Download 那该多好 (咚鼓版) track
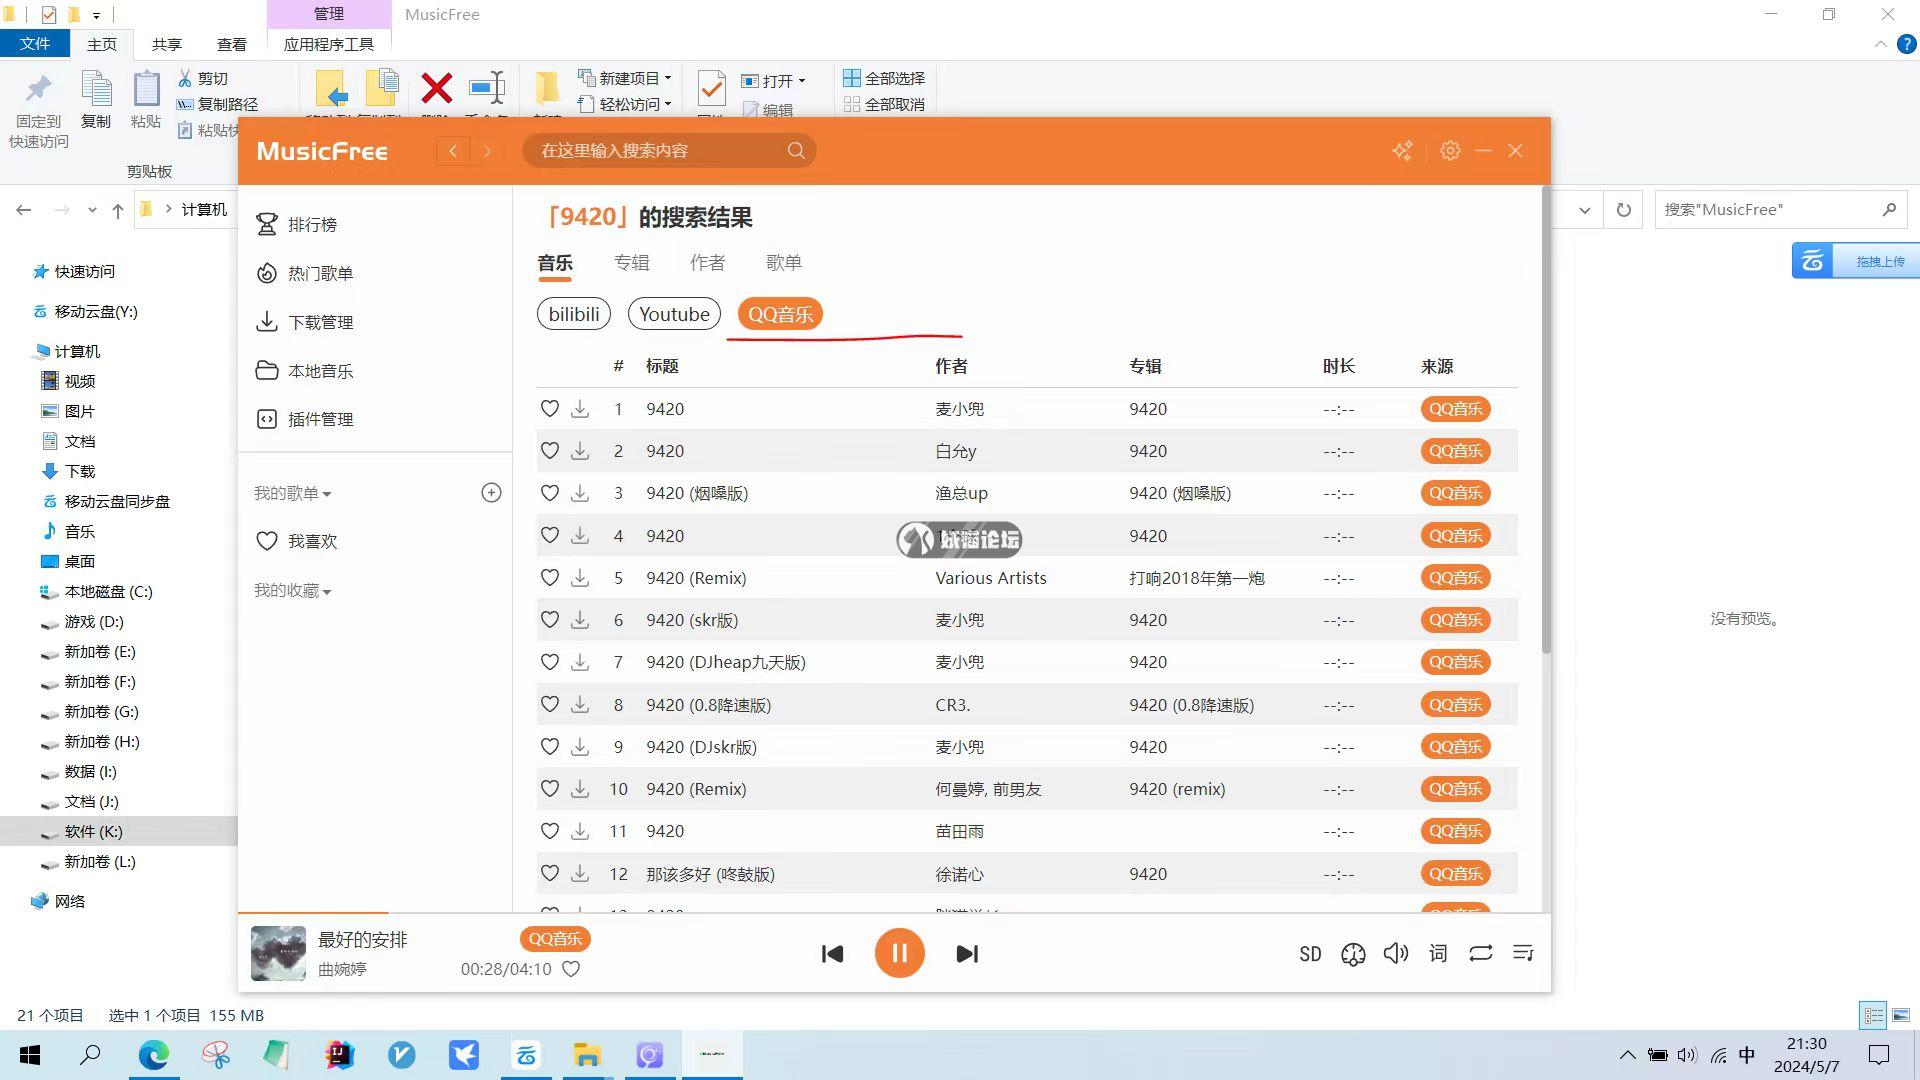The width and height of the screenshot is (1920, 1080). (x=580, y=874)
